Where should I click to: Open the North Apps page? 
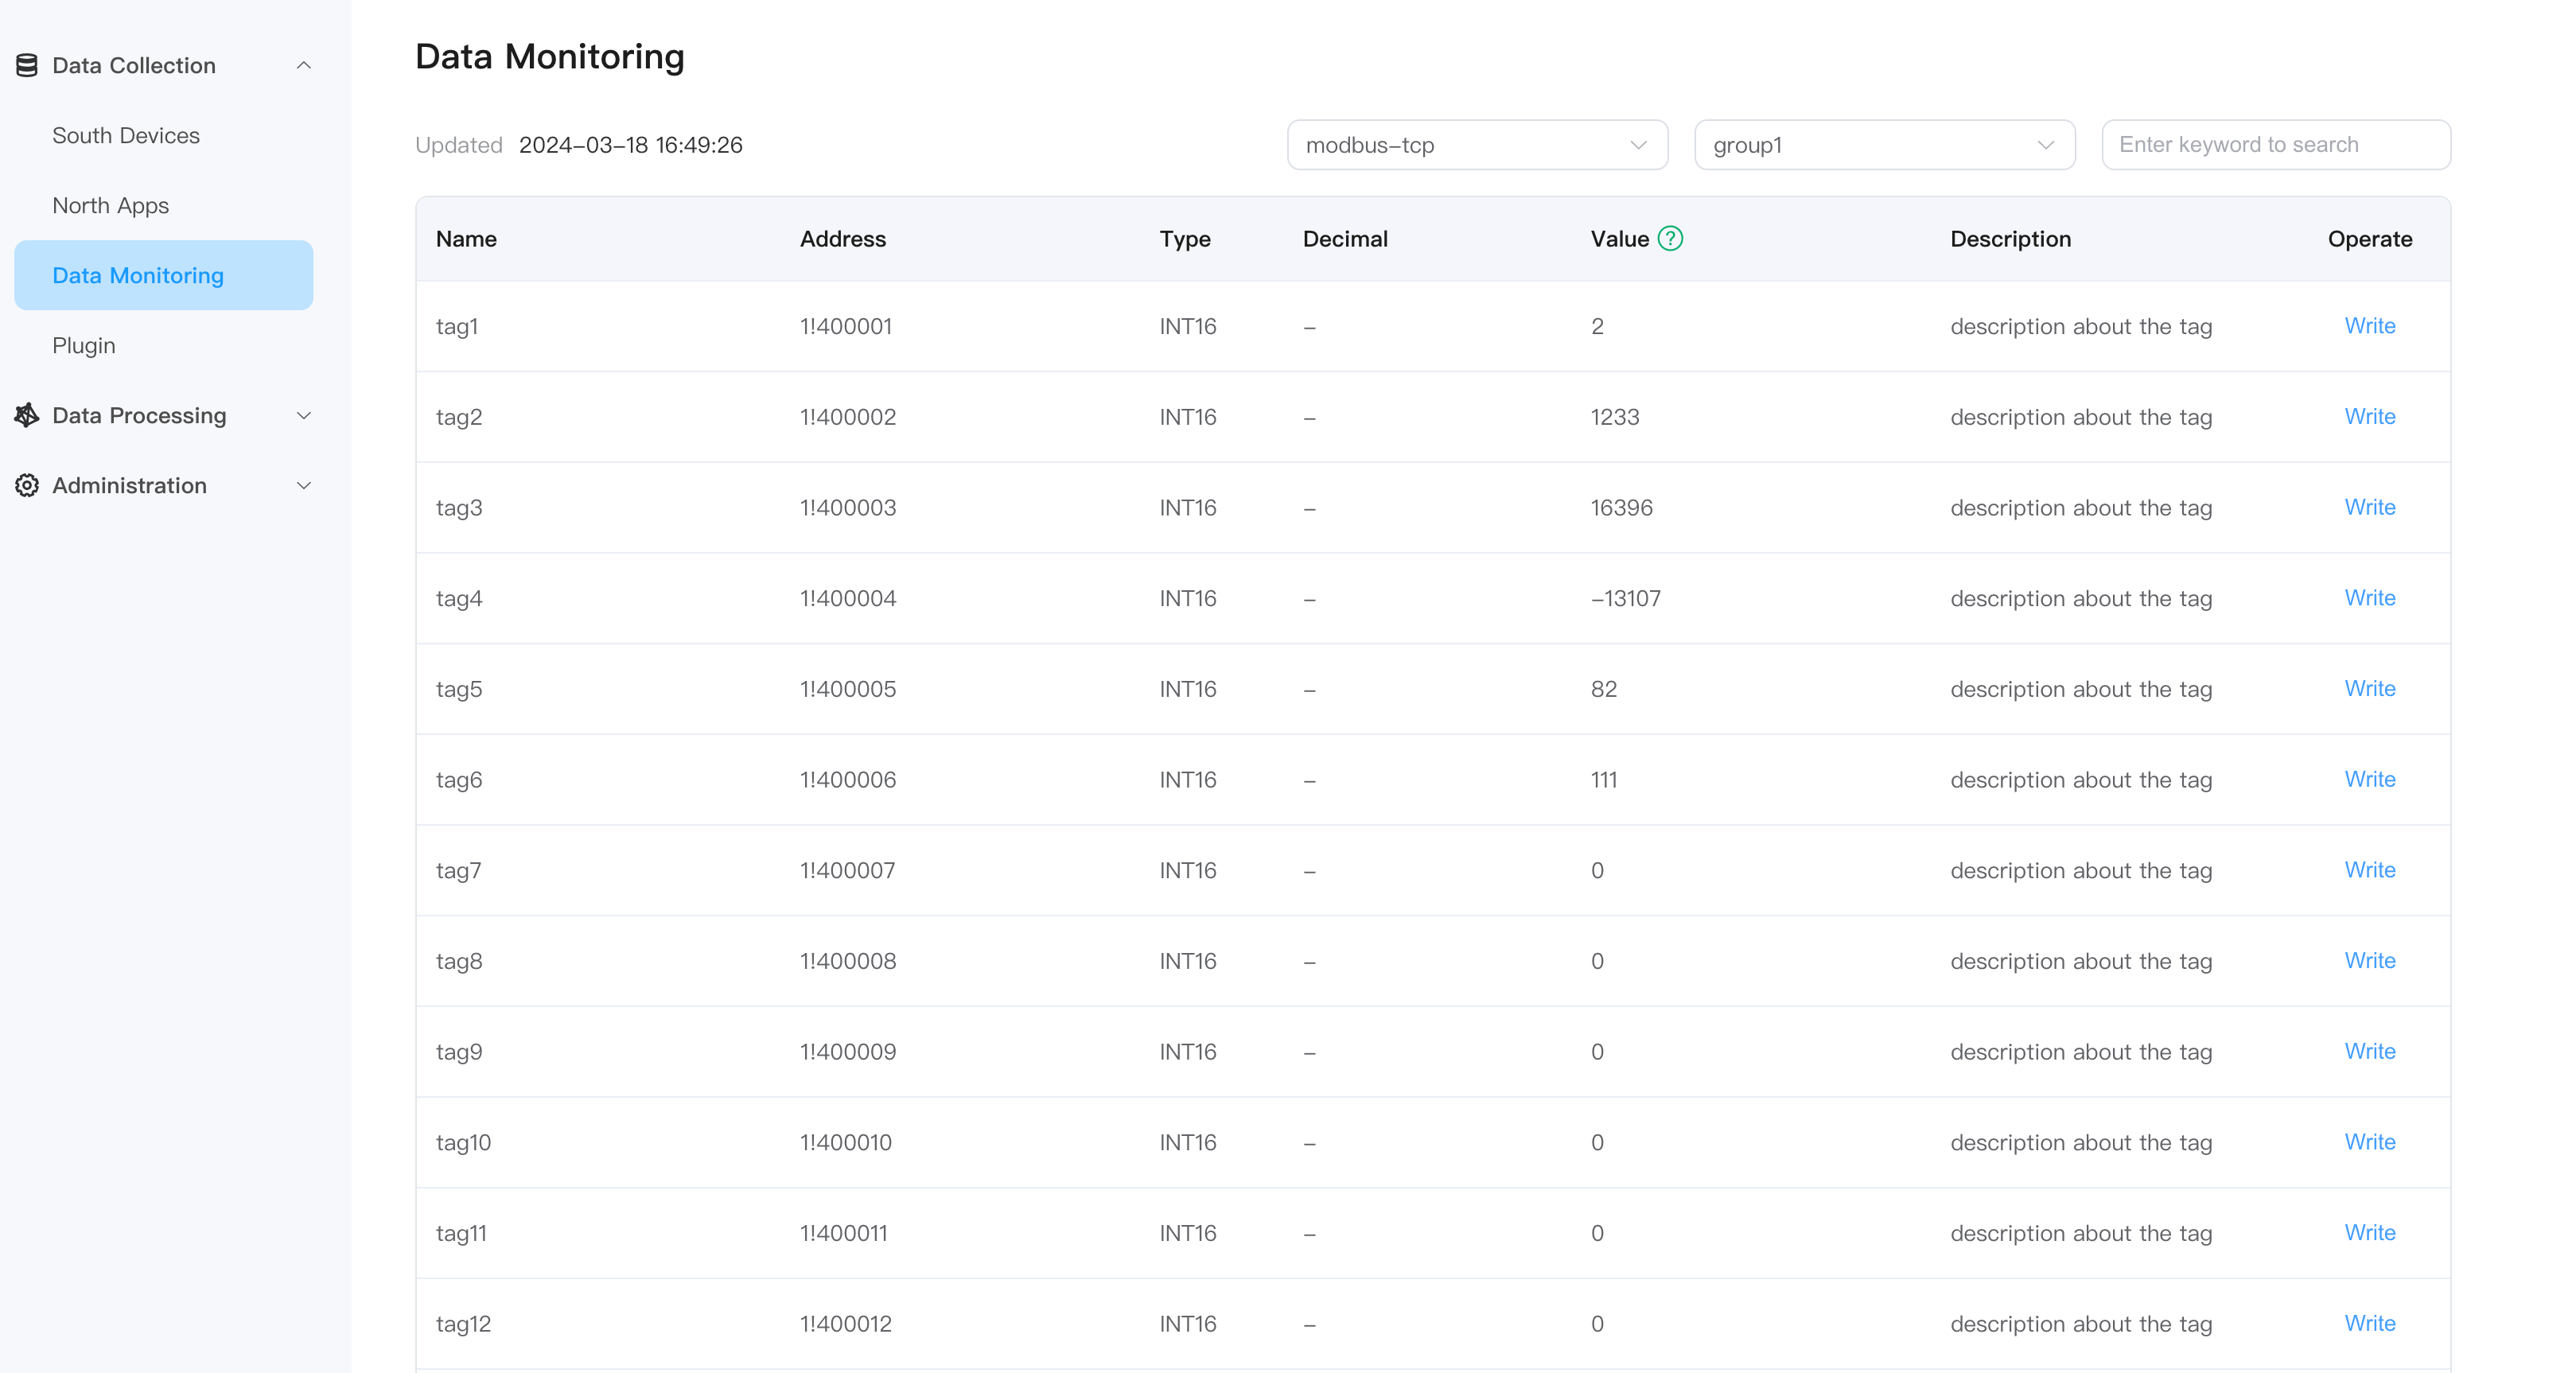tap(110, 205)
